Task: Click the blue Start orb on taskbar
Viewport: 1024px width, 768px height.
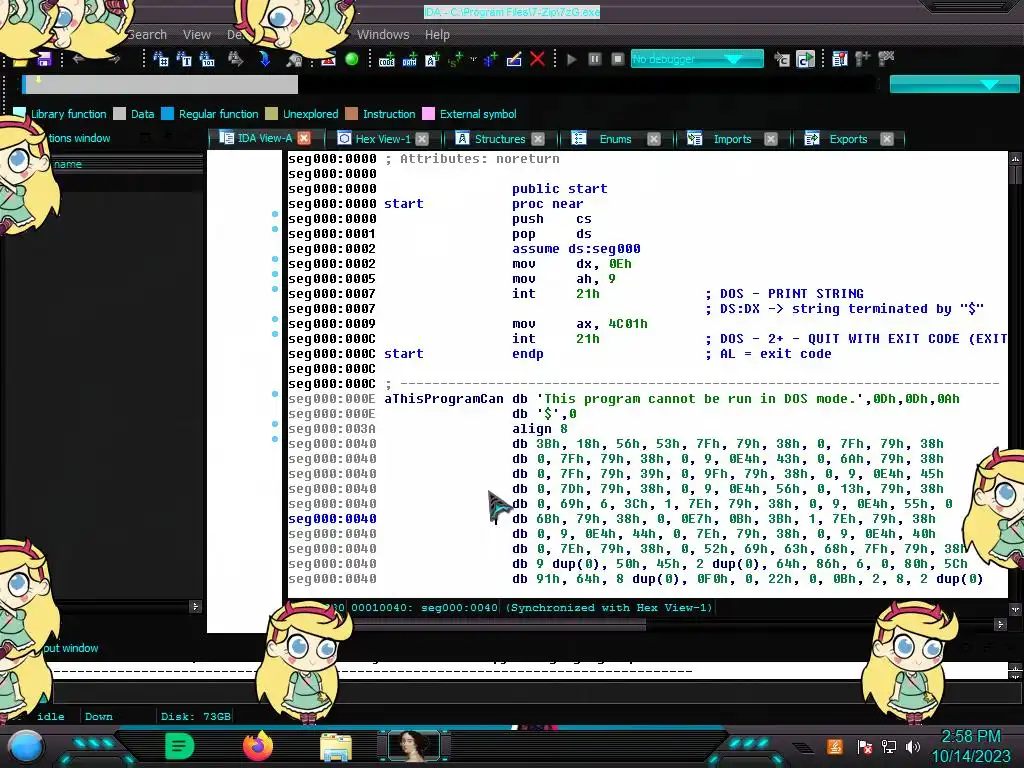Action: tap(25, 748)
